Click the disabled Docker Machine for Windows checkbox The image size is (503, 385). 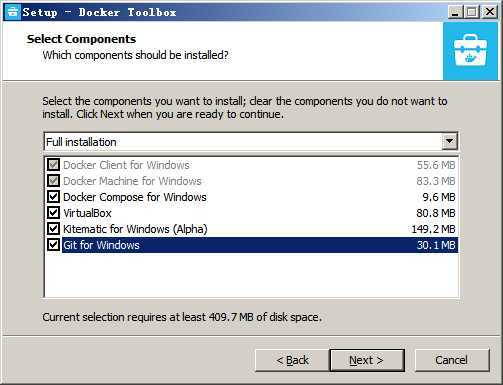click(53, 181)
